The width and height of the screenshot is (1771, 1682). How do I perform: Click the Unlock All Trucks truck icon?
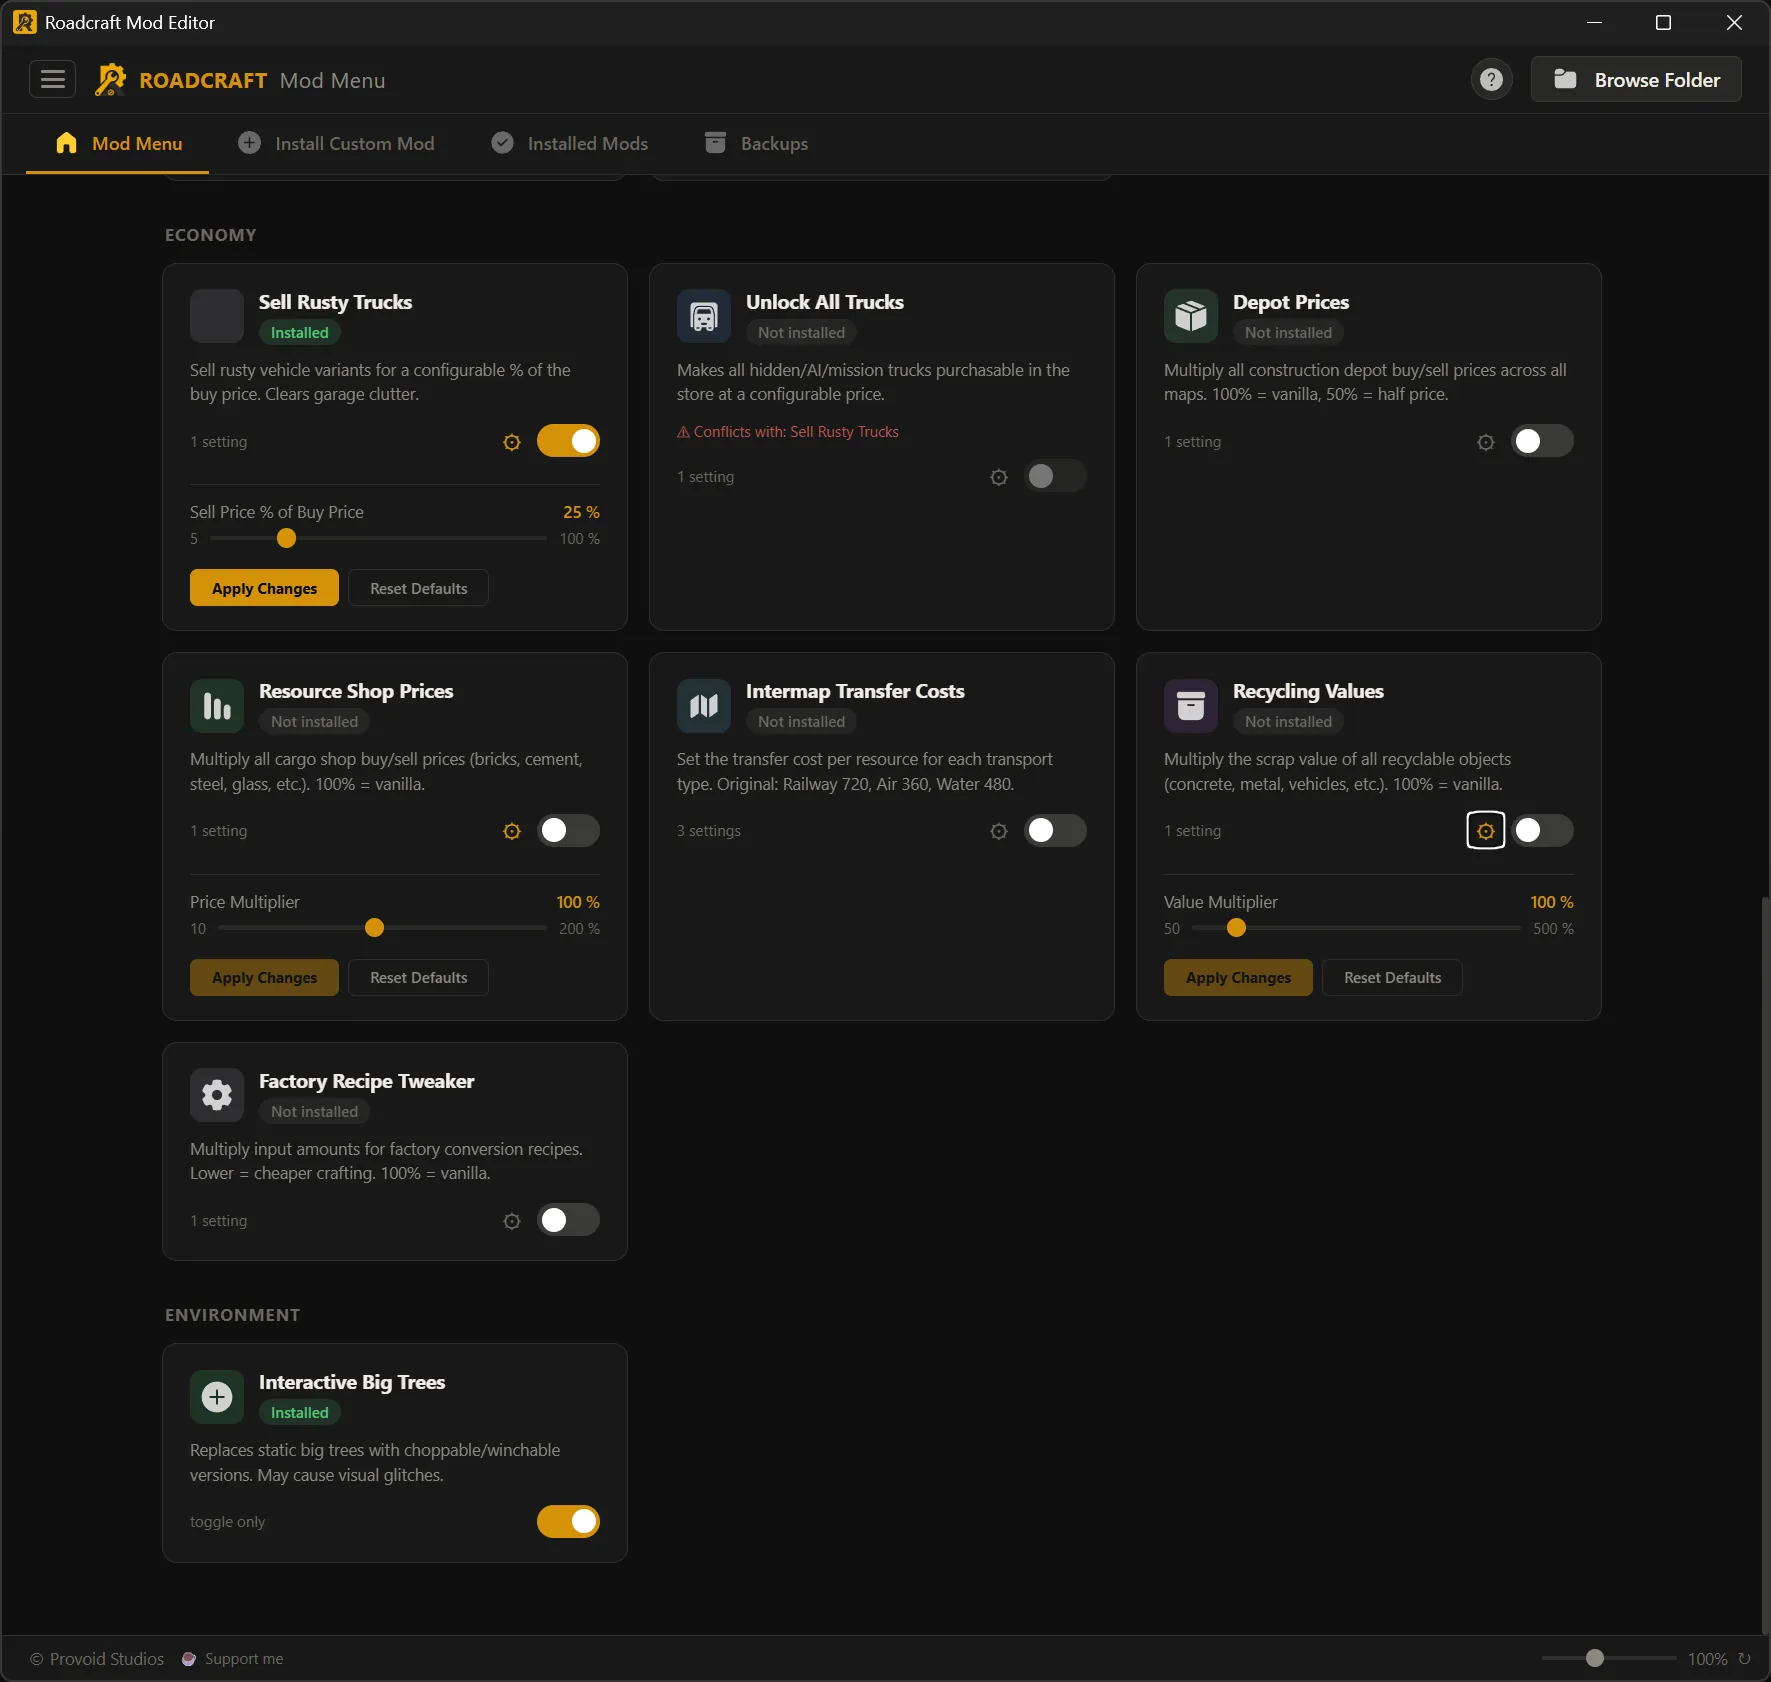(704, 316)
